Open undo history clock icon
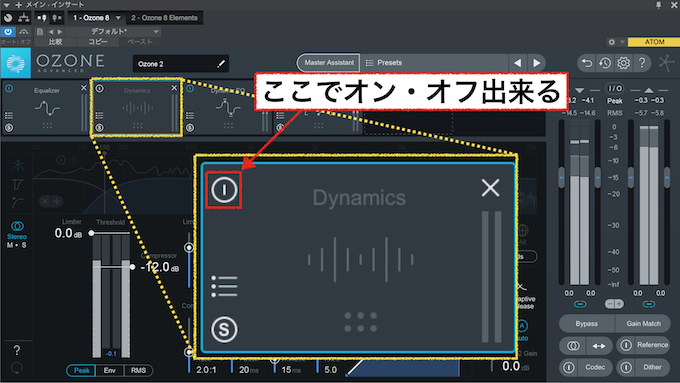This screenshot has height=383, width=680. pos(605,63)
